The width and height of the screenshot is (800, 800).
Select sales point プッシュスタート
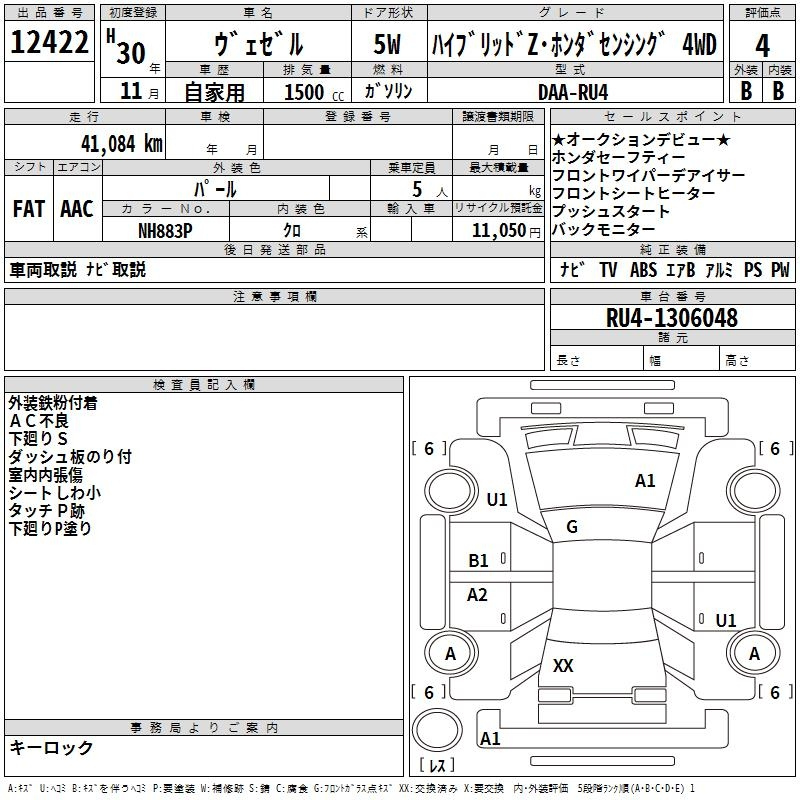pyautogui.click(x=611, y=211)
